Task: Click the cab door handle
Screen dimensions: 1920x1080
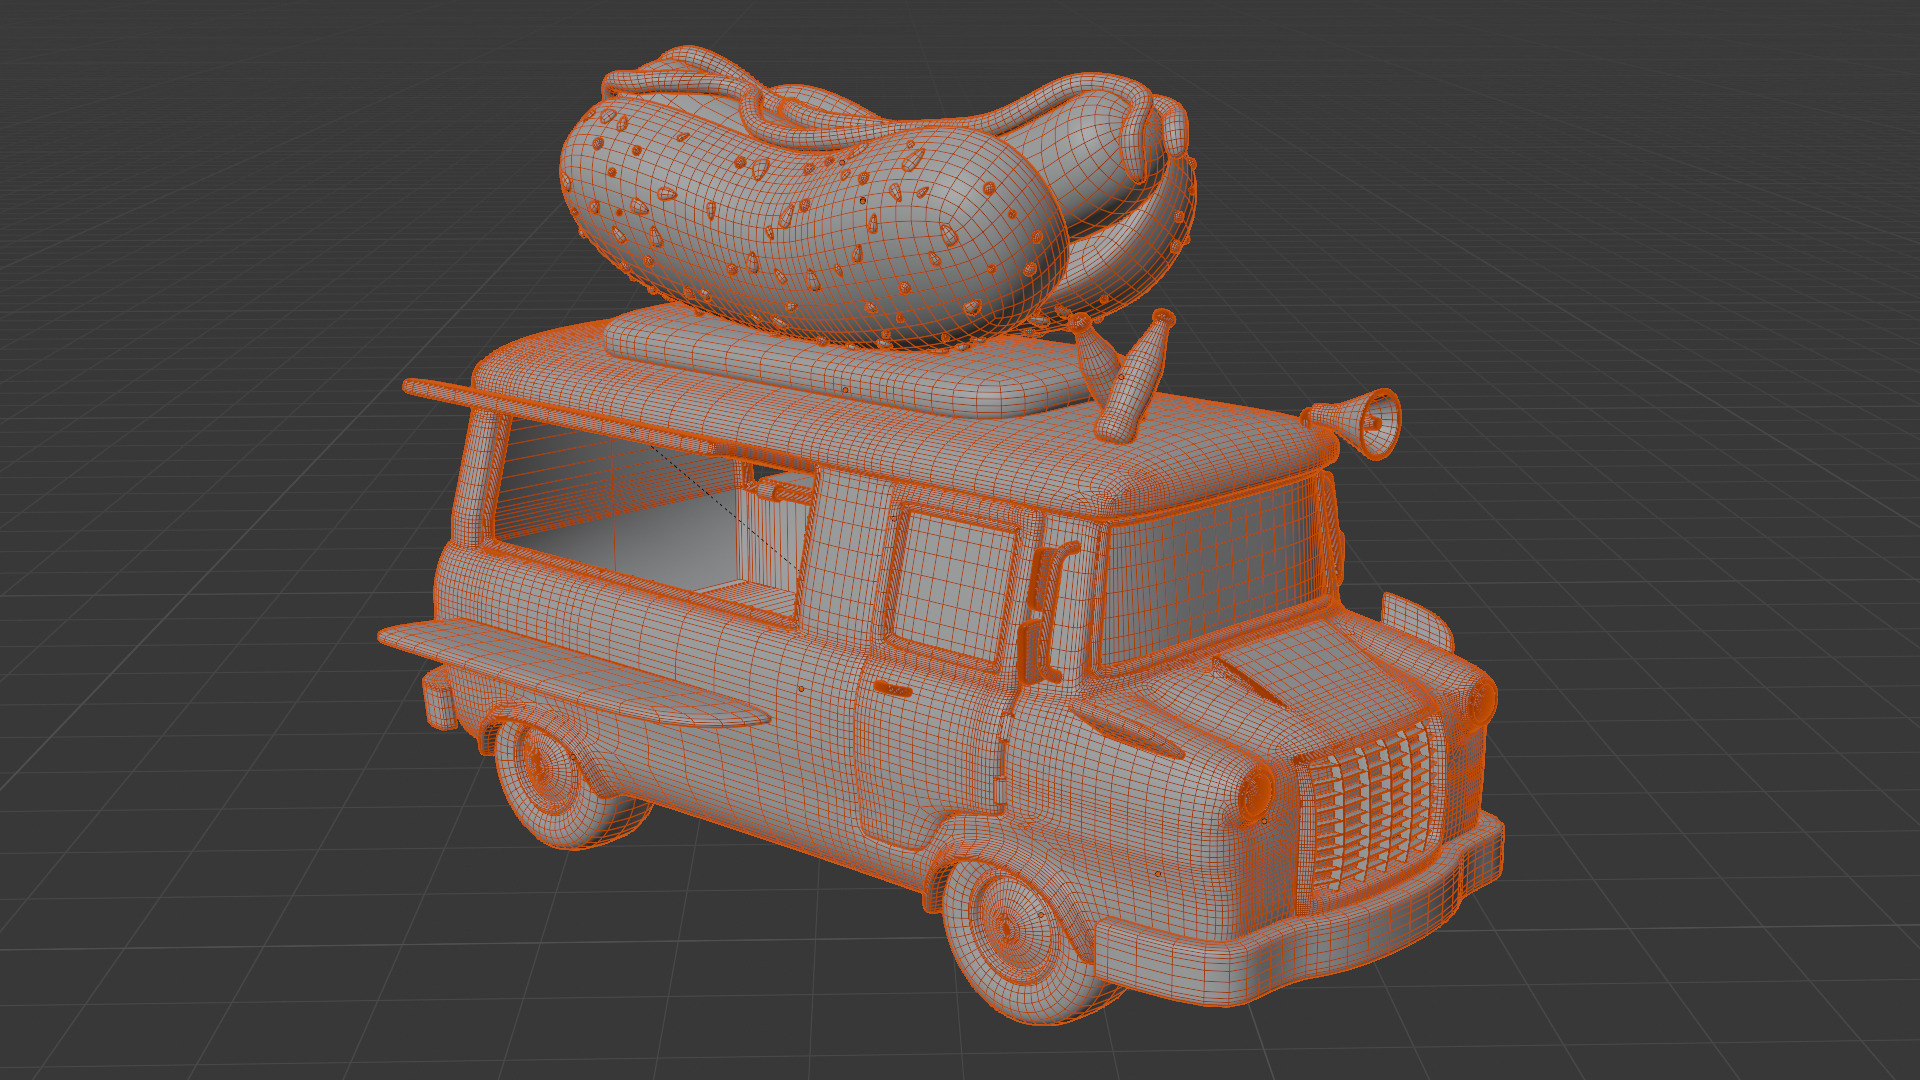Action: click(x=892, y=689)
